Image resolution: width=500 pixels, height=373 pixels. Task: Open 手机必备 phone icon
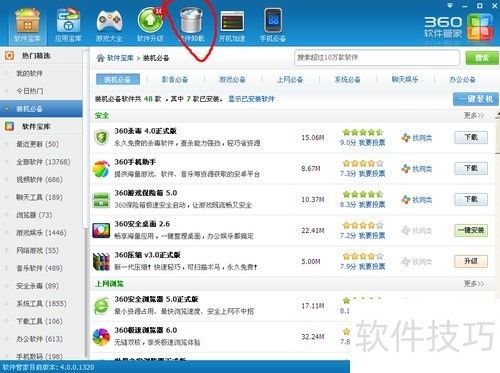coord(273,25)
